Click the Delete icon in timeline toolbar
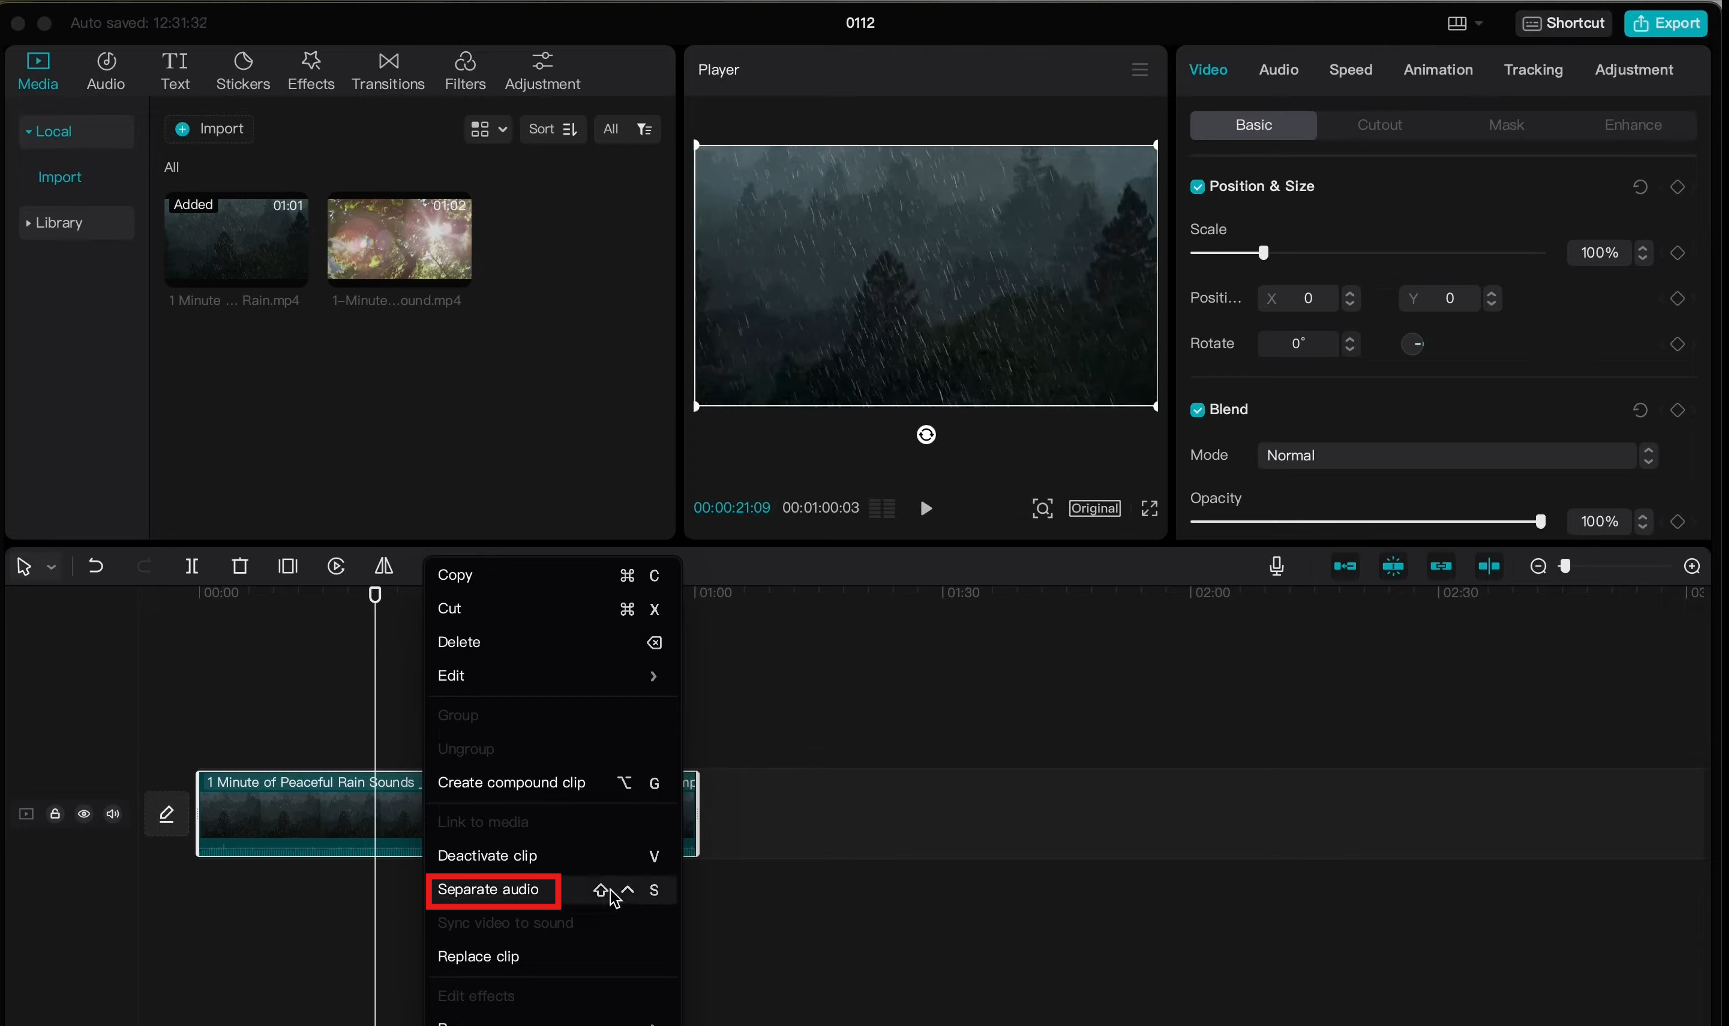1729x1026 pixels. click(240, 566)
